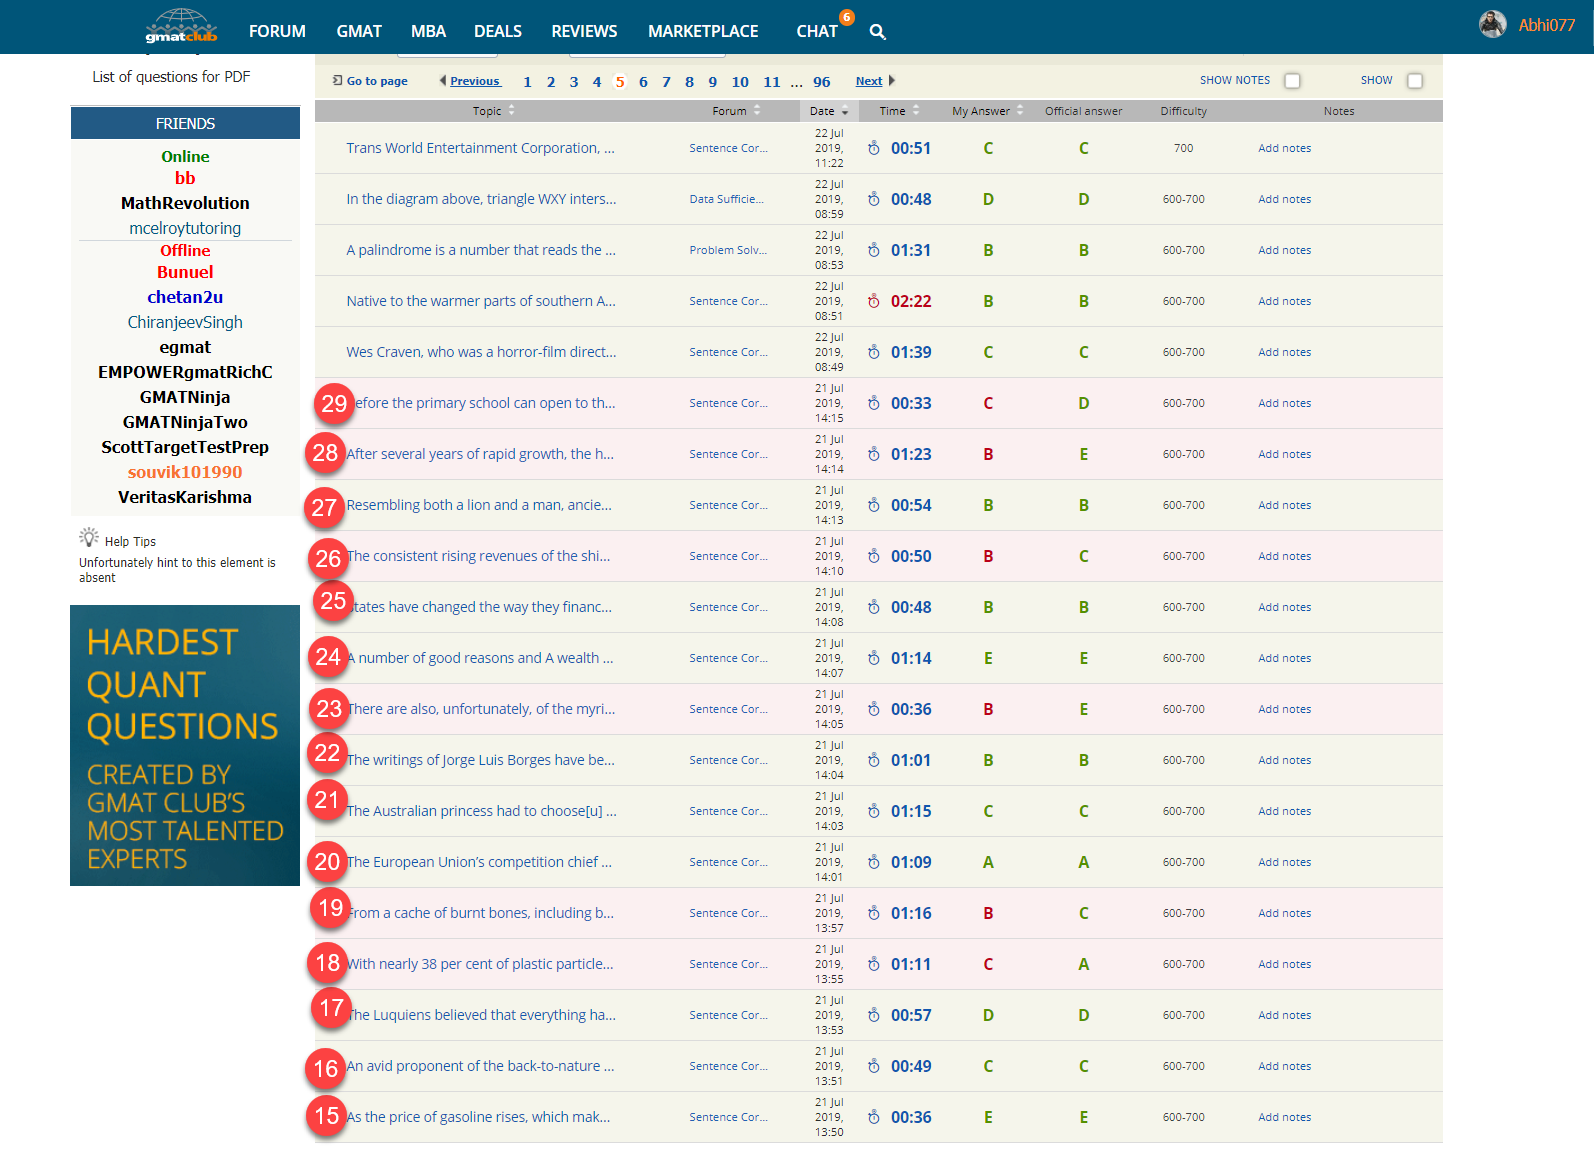Open the search magnifier icon
Image resolution: width=1594 pixels, height=1165 pixels.
(x=877, y=32)
